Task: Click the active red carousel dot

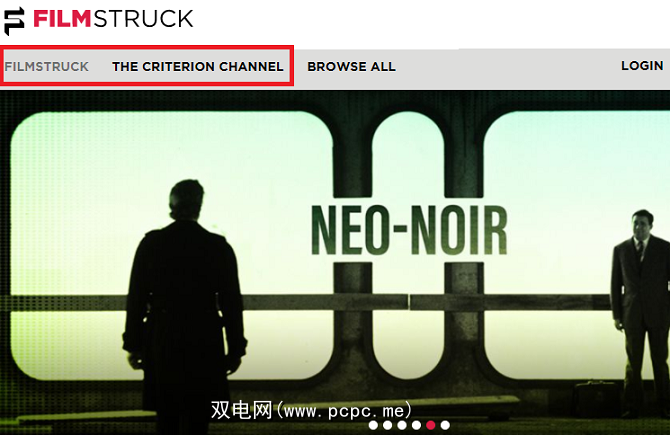Action: [431, 425]
